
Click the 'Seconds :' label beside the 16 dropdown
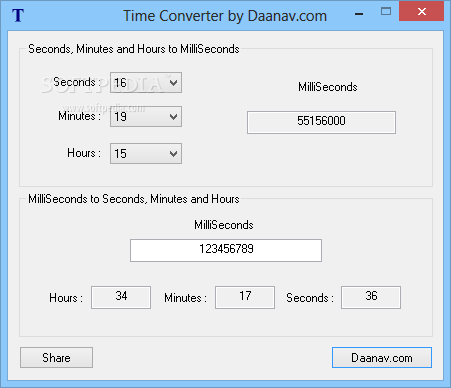[77, 82]
